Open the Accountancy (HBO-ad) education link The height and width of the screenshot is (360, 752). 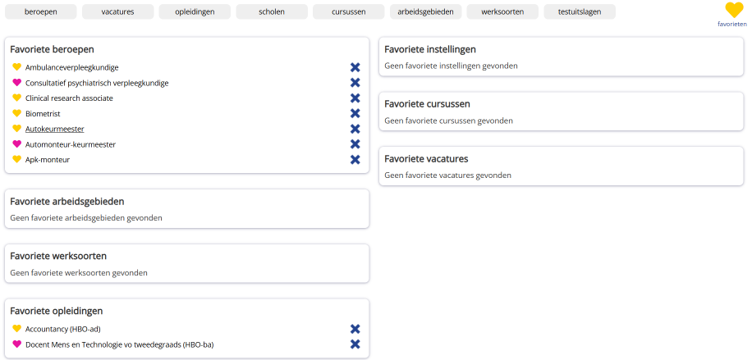(x=63, y=329)
